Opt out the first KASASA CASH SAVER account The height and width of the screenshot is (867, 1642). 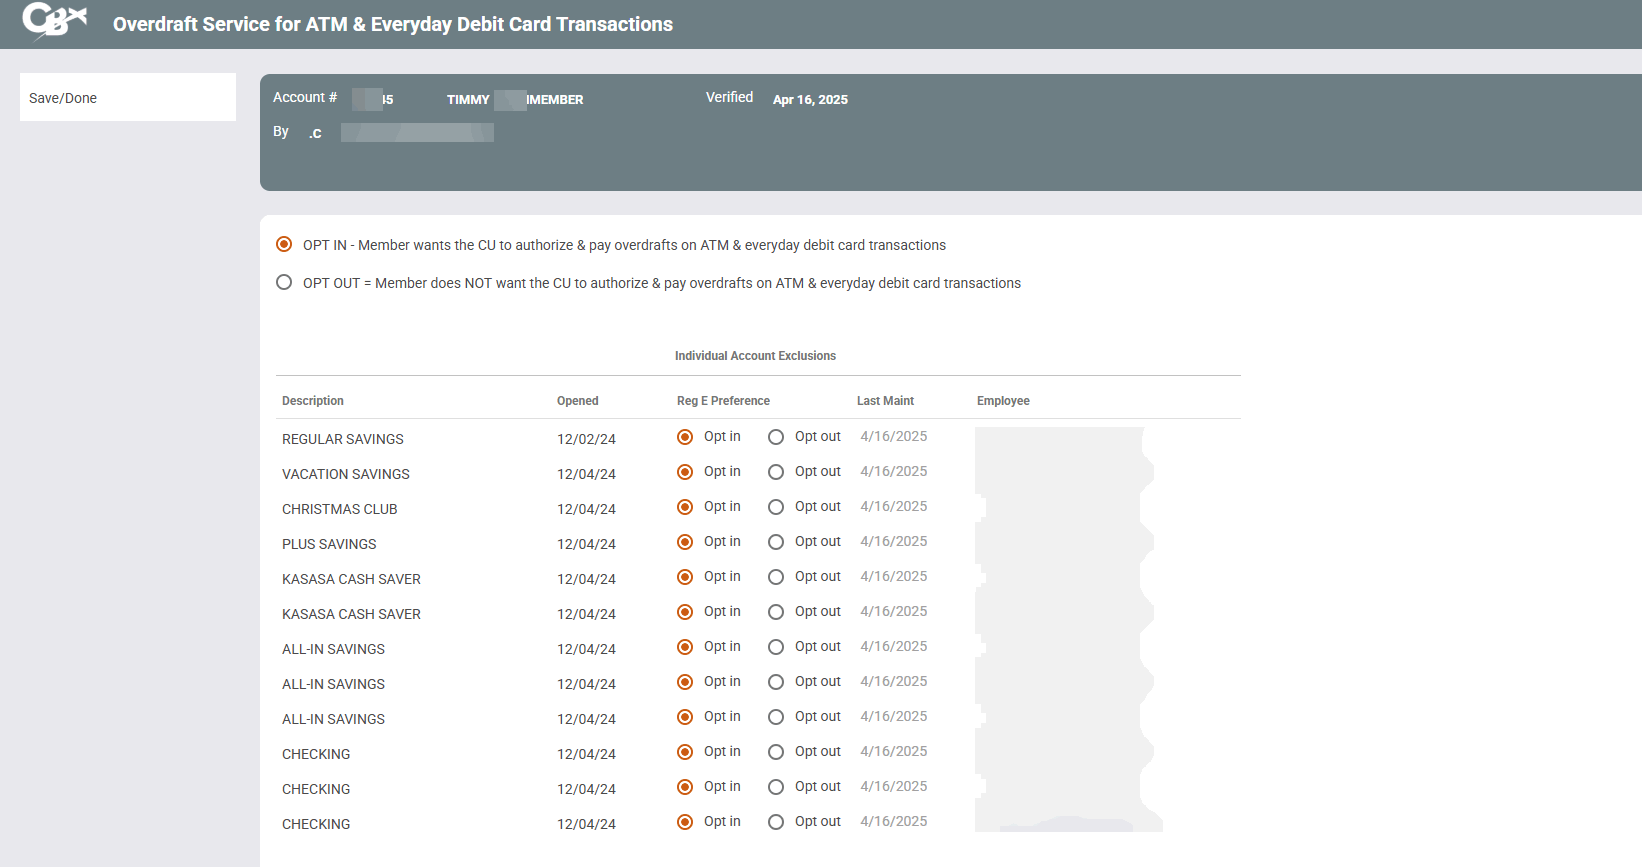776,577
